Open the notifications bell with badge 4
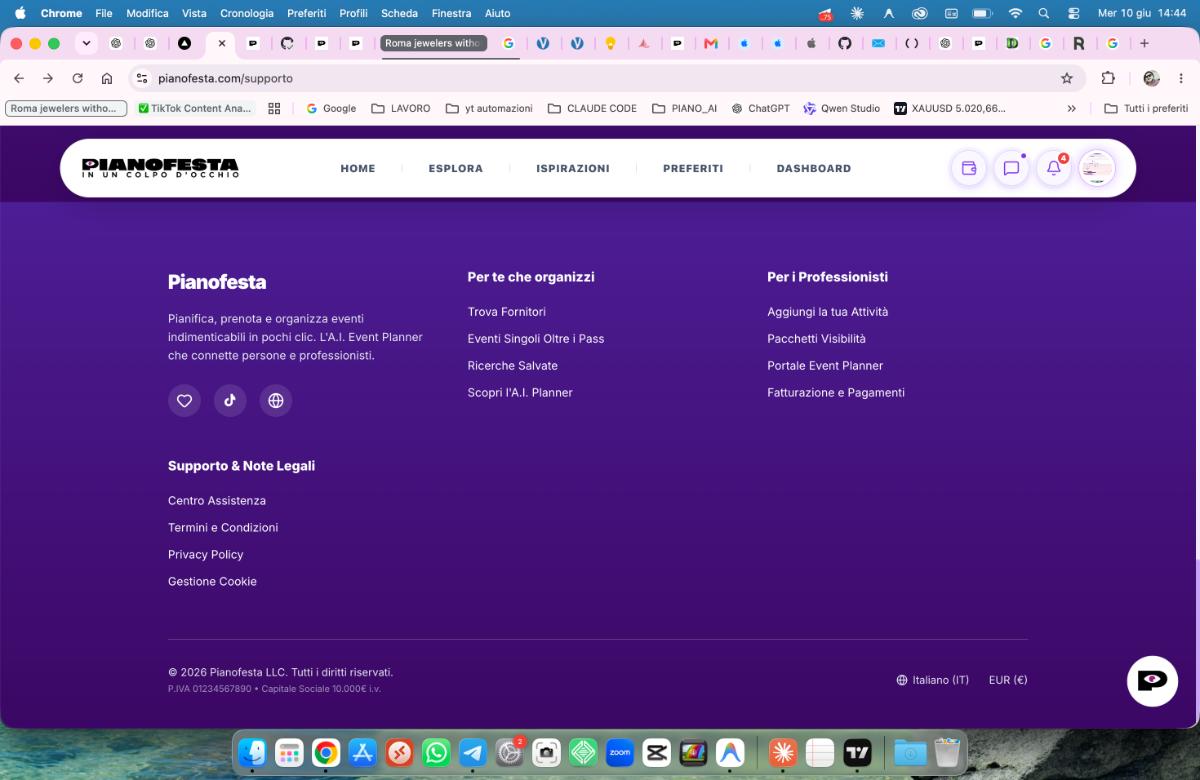 [x=1054, y=168]
